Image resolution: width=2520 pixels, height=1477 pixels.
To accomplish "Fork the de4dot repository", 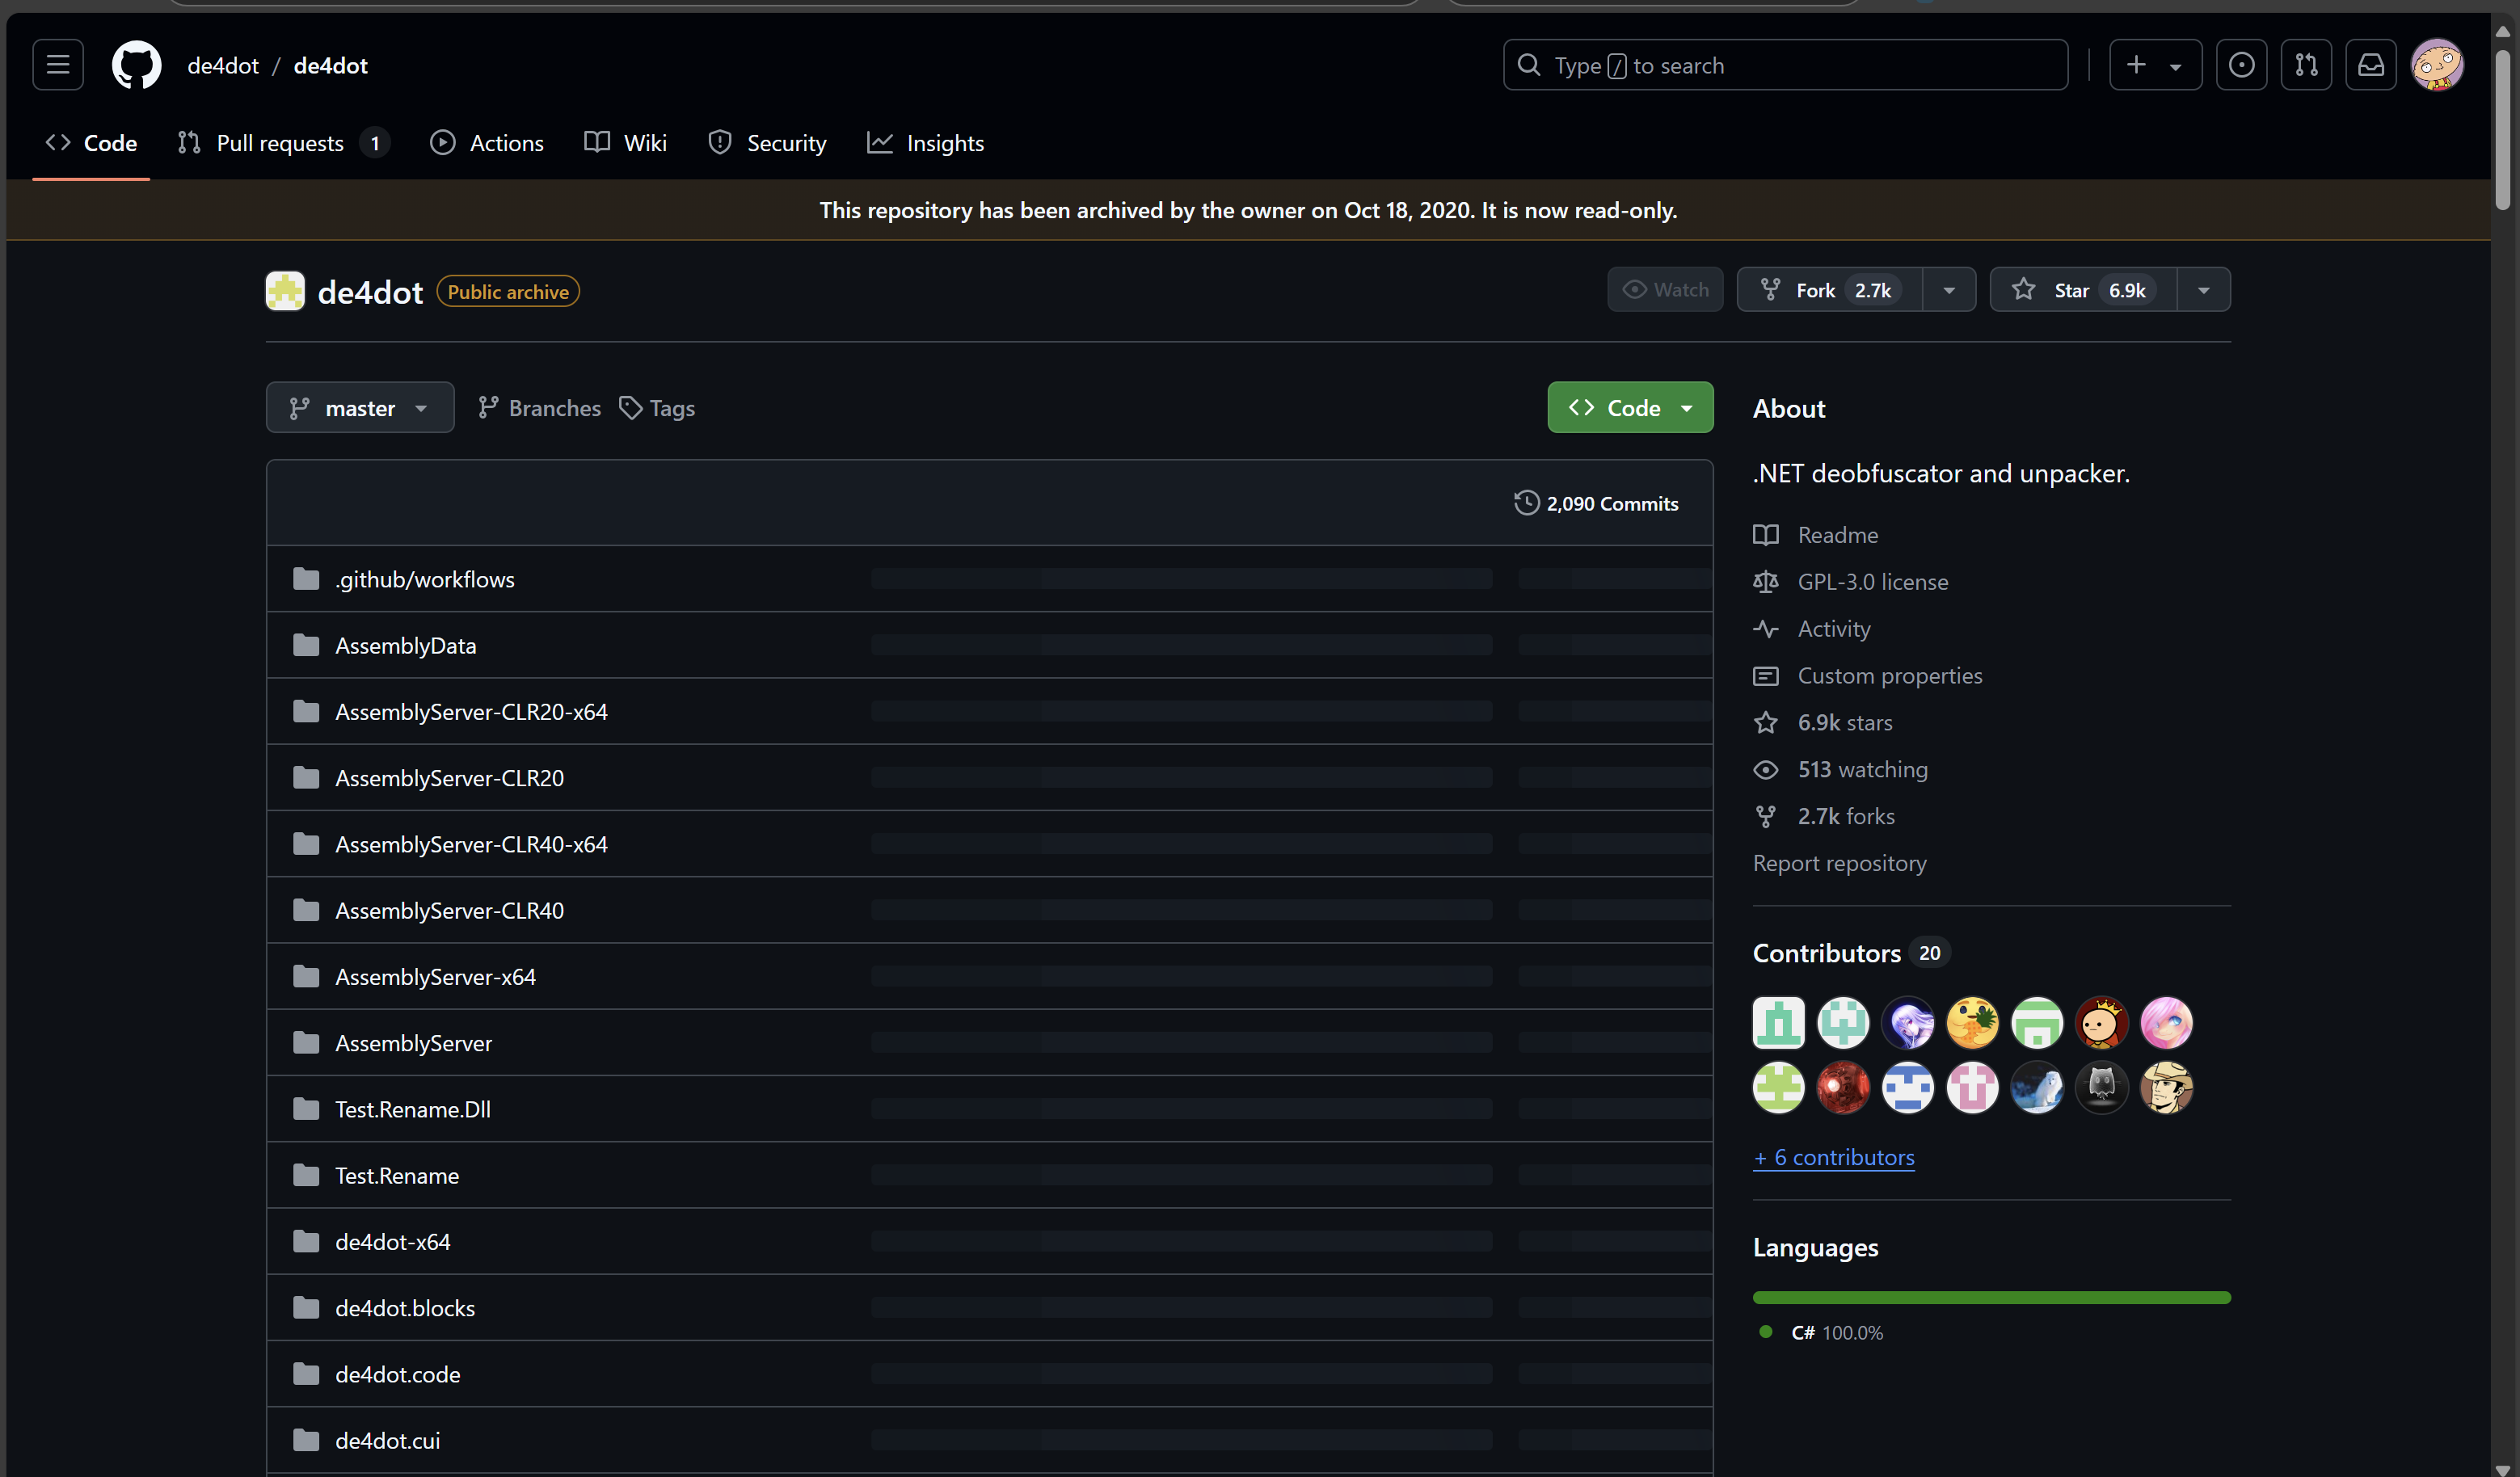I will (x=1830, y=290).
